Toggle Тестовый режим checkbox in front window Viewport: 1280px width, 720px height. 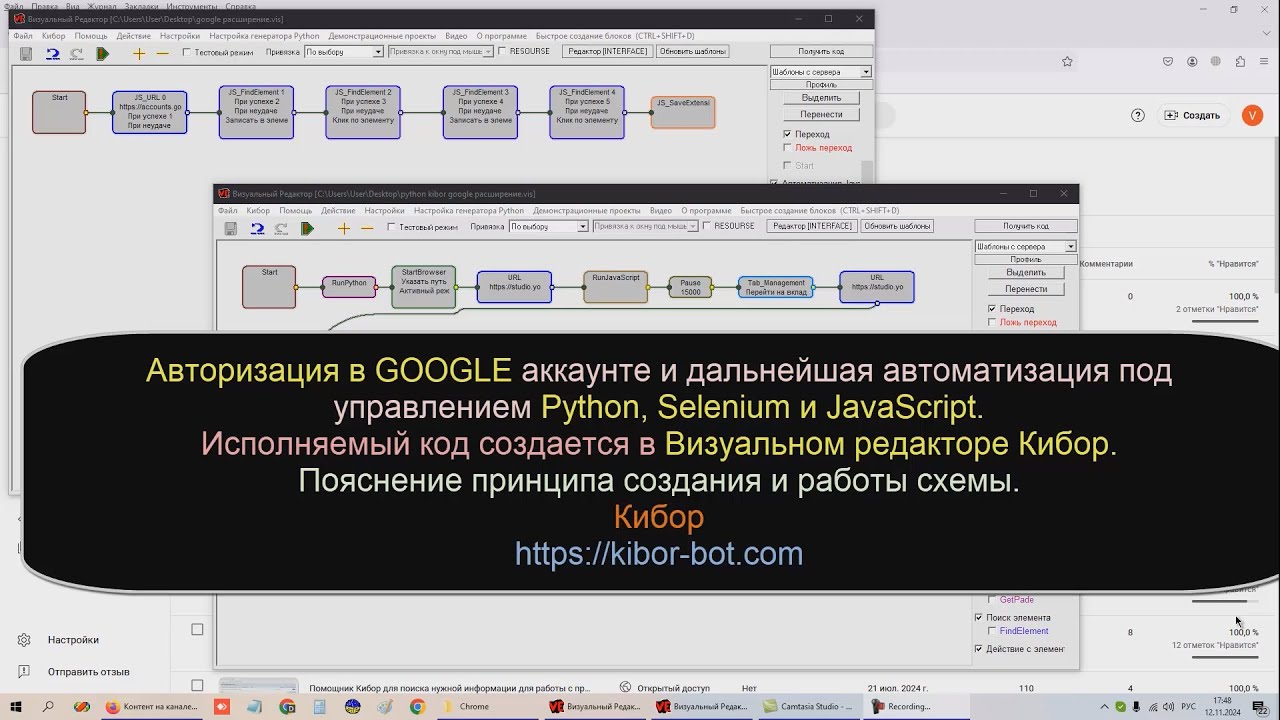pos(392,227)
